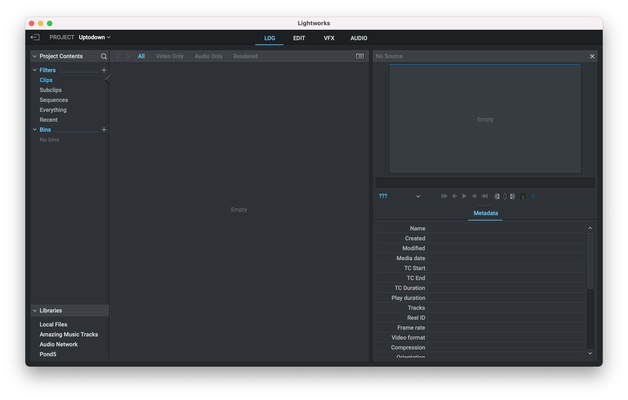Play the source viewer
Image resolution: width=628 pixels, height=400 pixels.
coord(464,196)
